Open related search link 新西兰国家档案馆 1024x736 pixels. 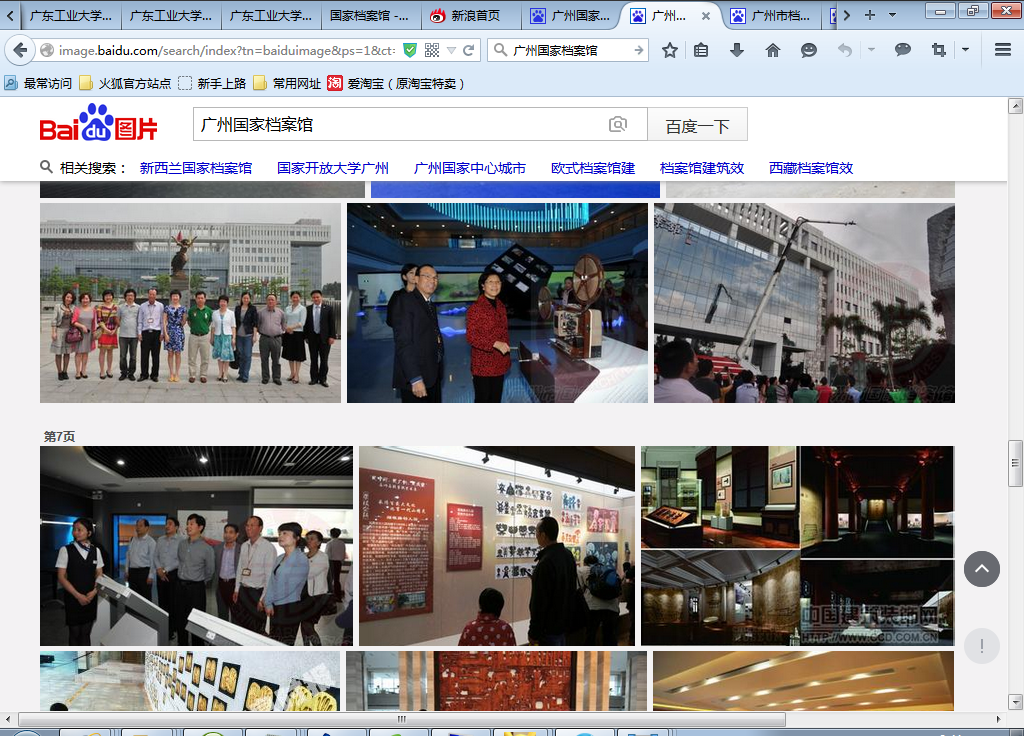click(x=195, y=168)
